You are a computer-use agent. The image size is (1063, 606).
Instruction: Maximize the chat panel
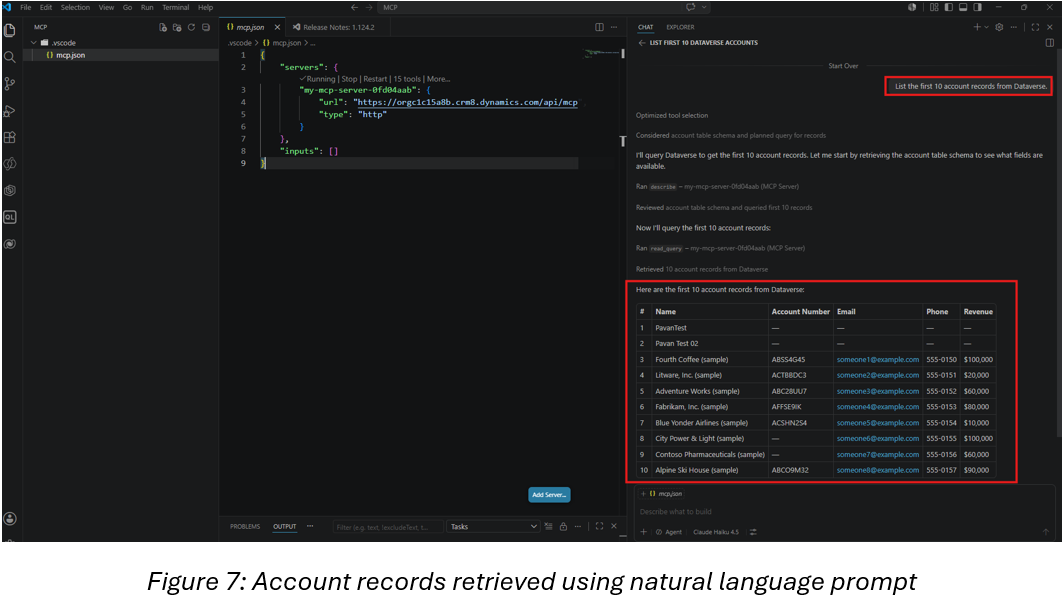click(1035, 27)
